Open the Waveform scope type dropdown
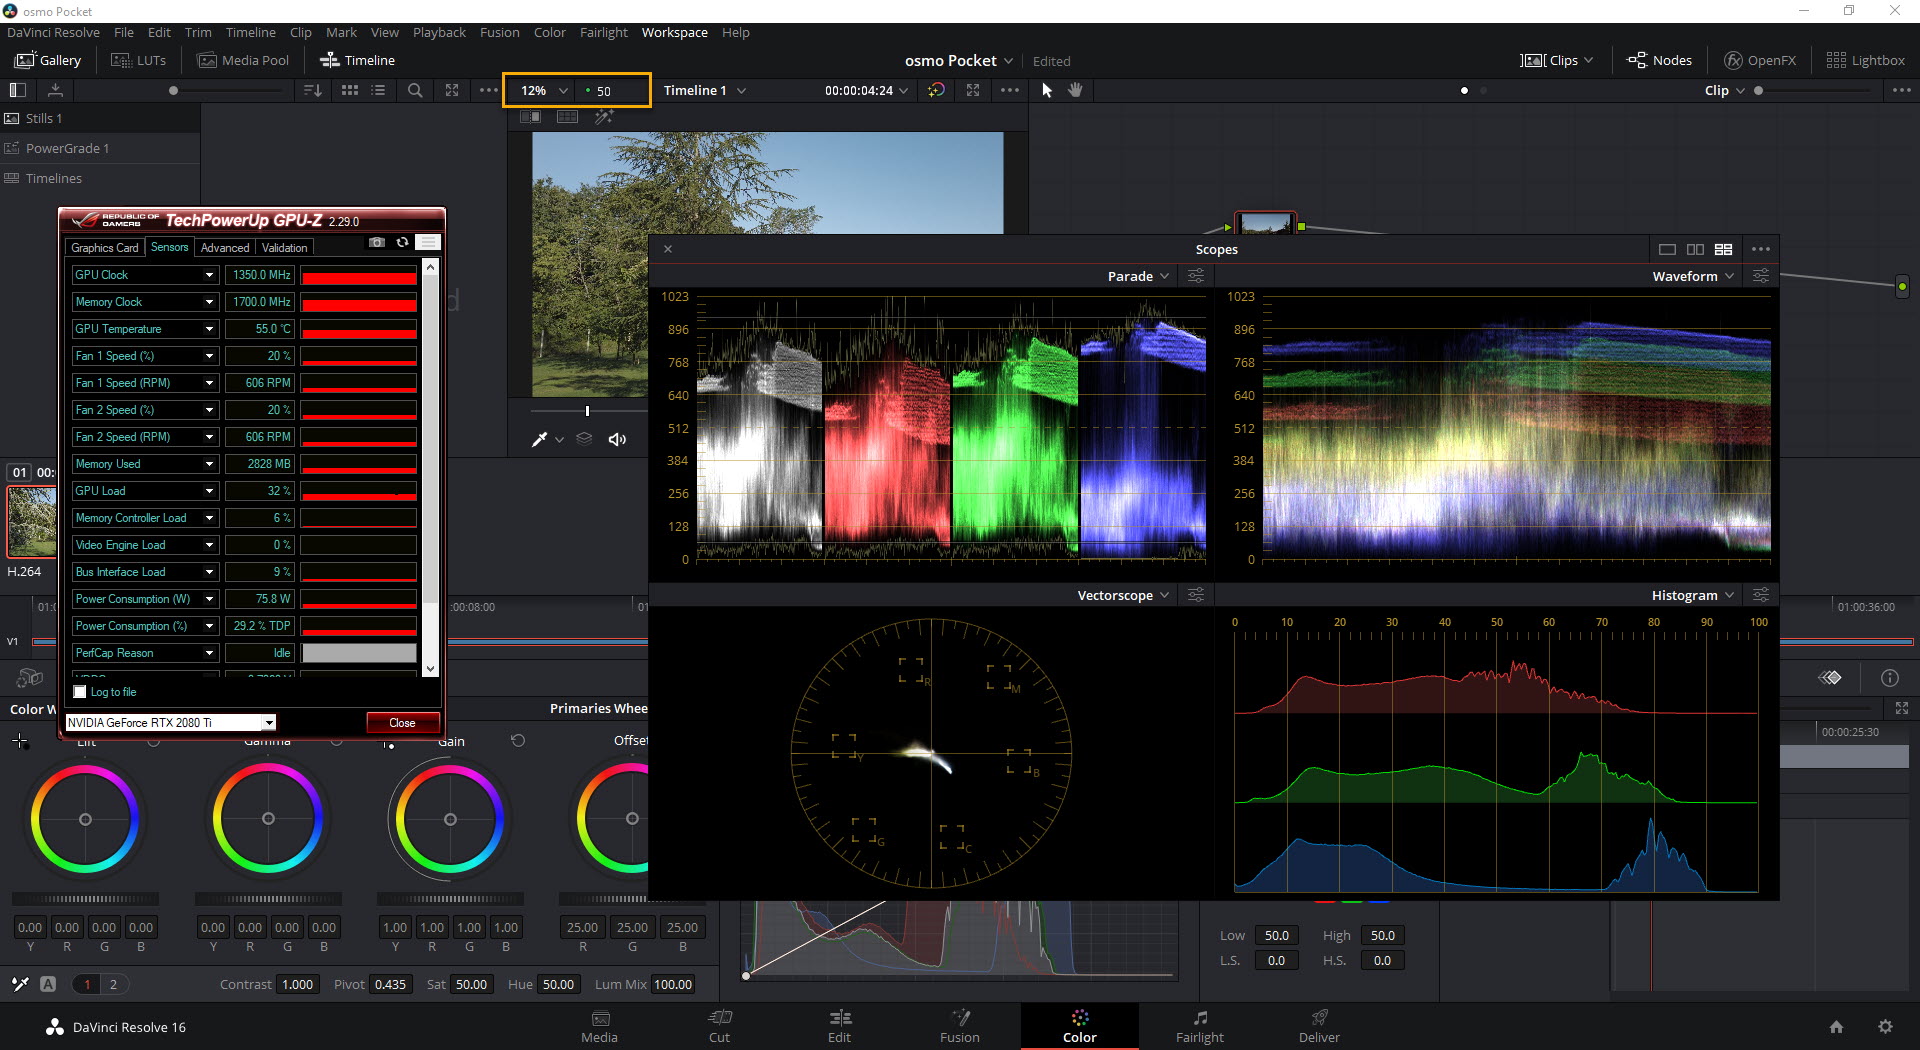This screenshot has width=1920, height=1050. 1693,276
